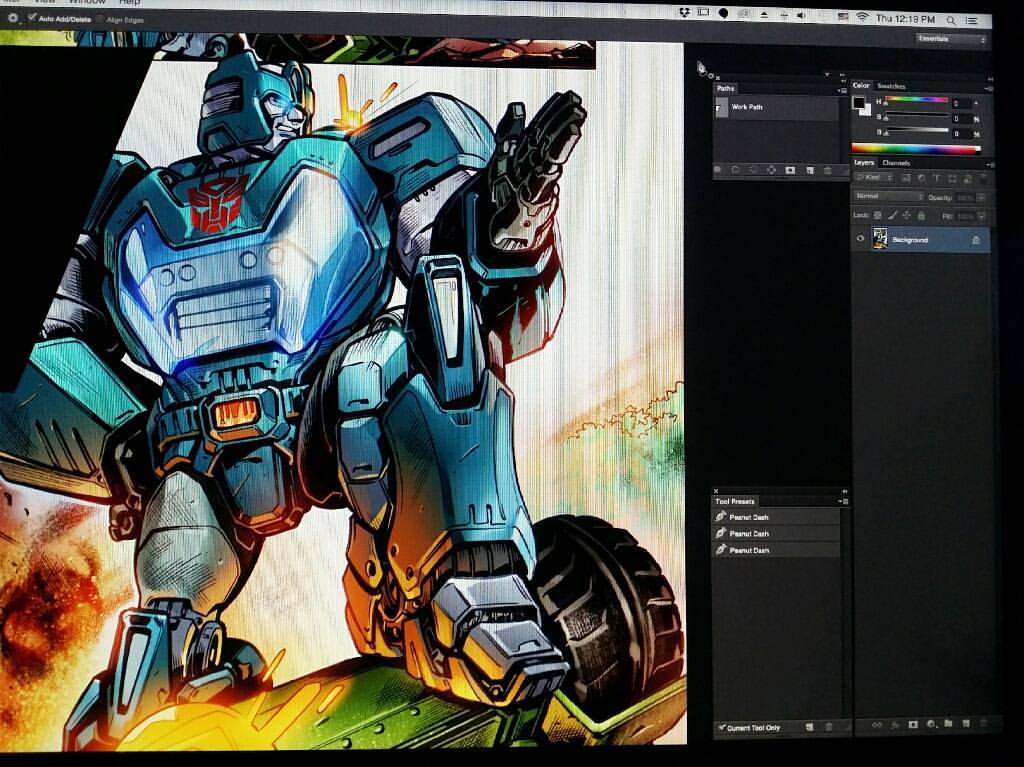Fill path with foreground color in Paths panel
This screenshot has width=1024, height=767.
point(717,171)
